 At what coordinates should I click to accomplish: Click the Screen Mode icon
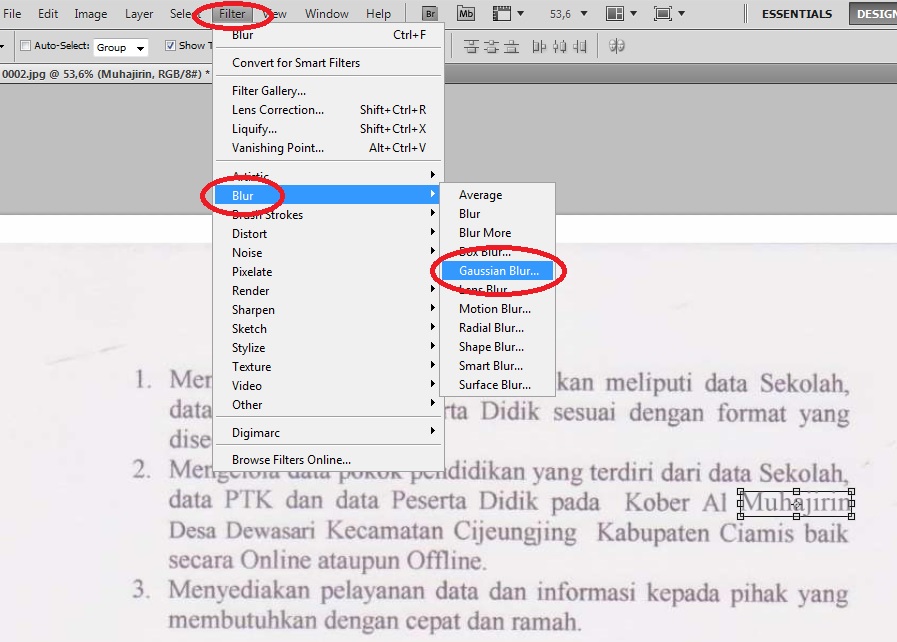pos(662,13)
